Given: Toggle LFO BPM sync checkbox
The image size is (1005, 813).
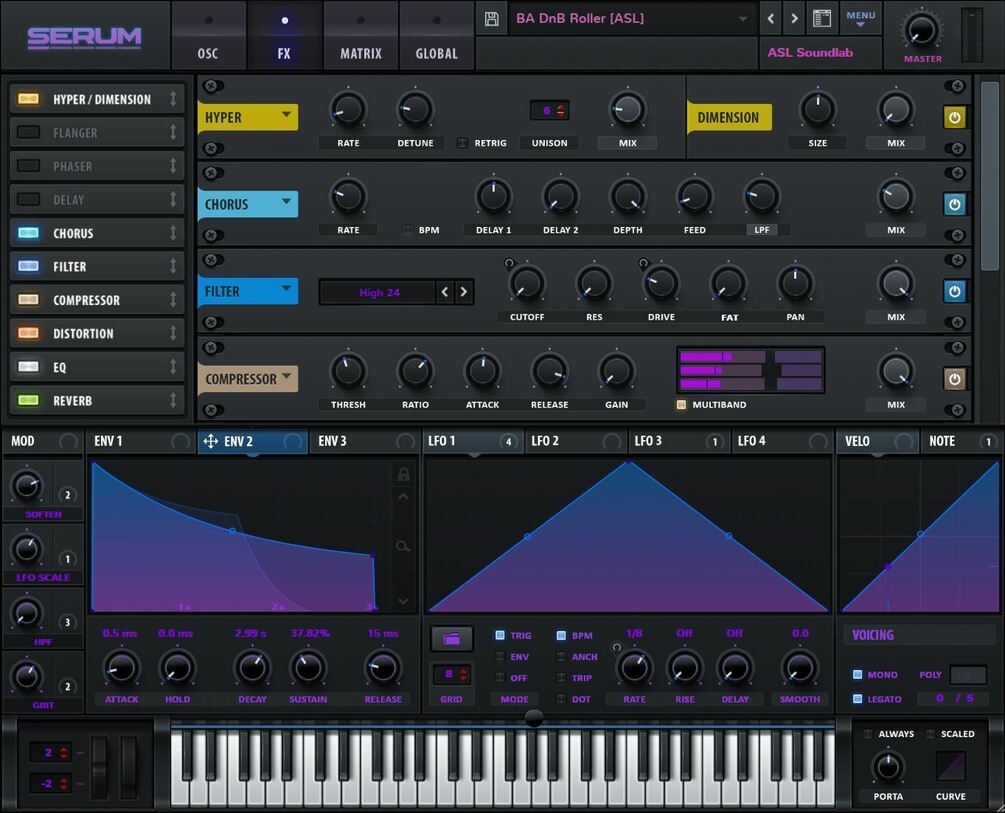Looking at the screenshot, I should point(561,635).
